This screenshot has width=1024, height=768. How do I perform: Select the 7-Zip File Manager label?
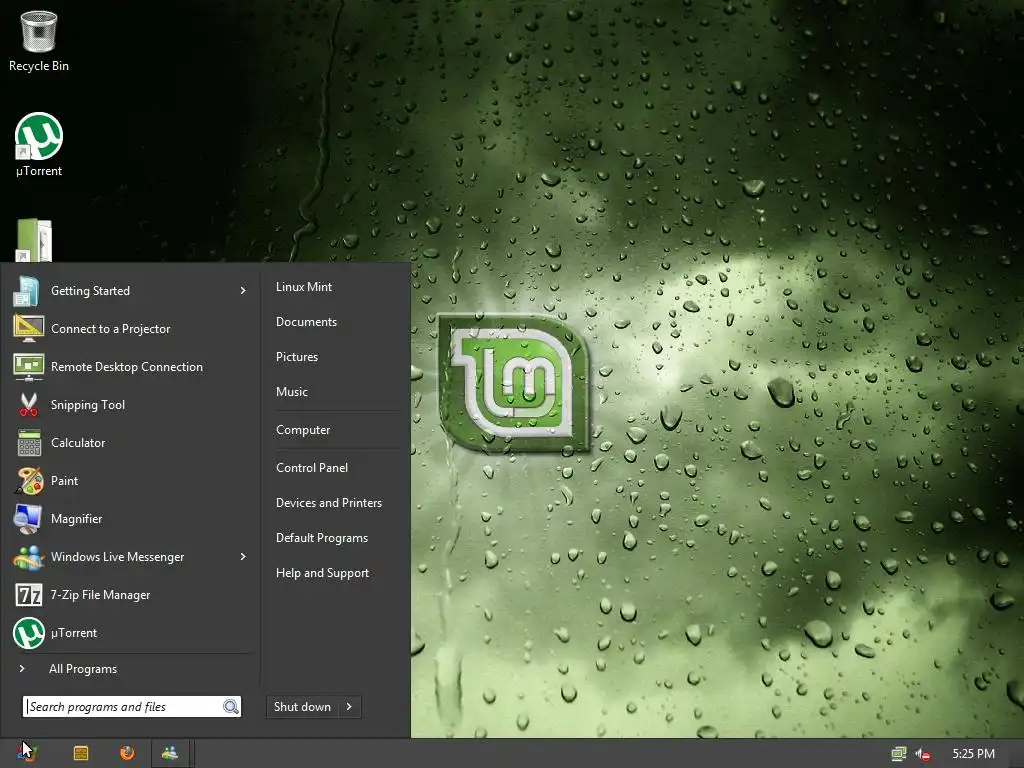pos(100,595)
